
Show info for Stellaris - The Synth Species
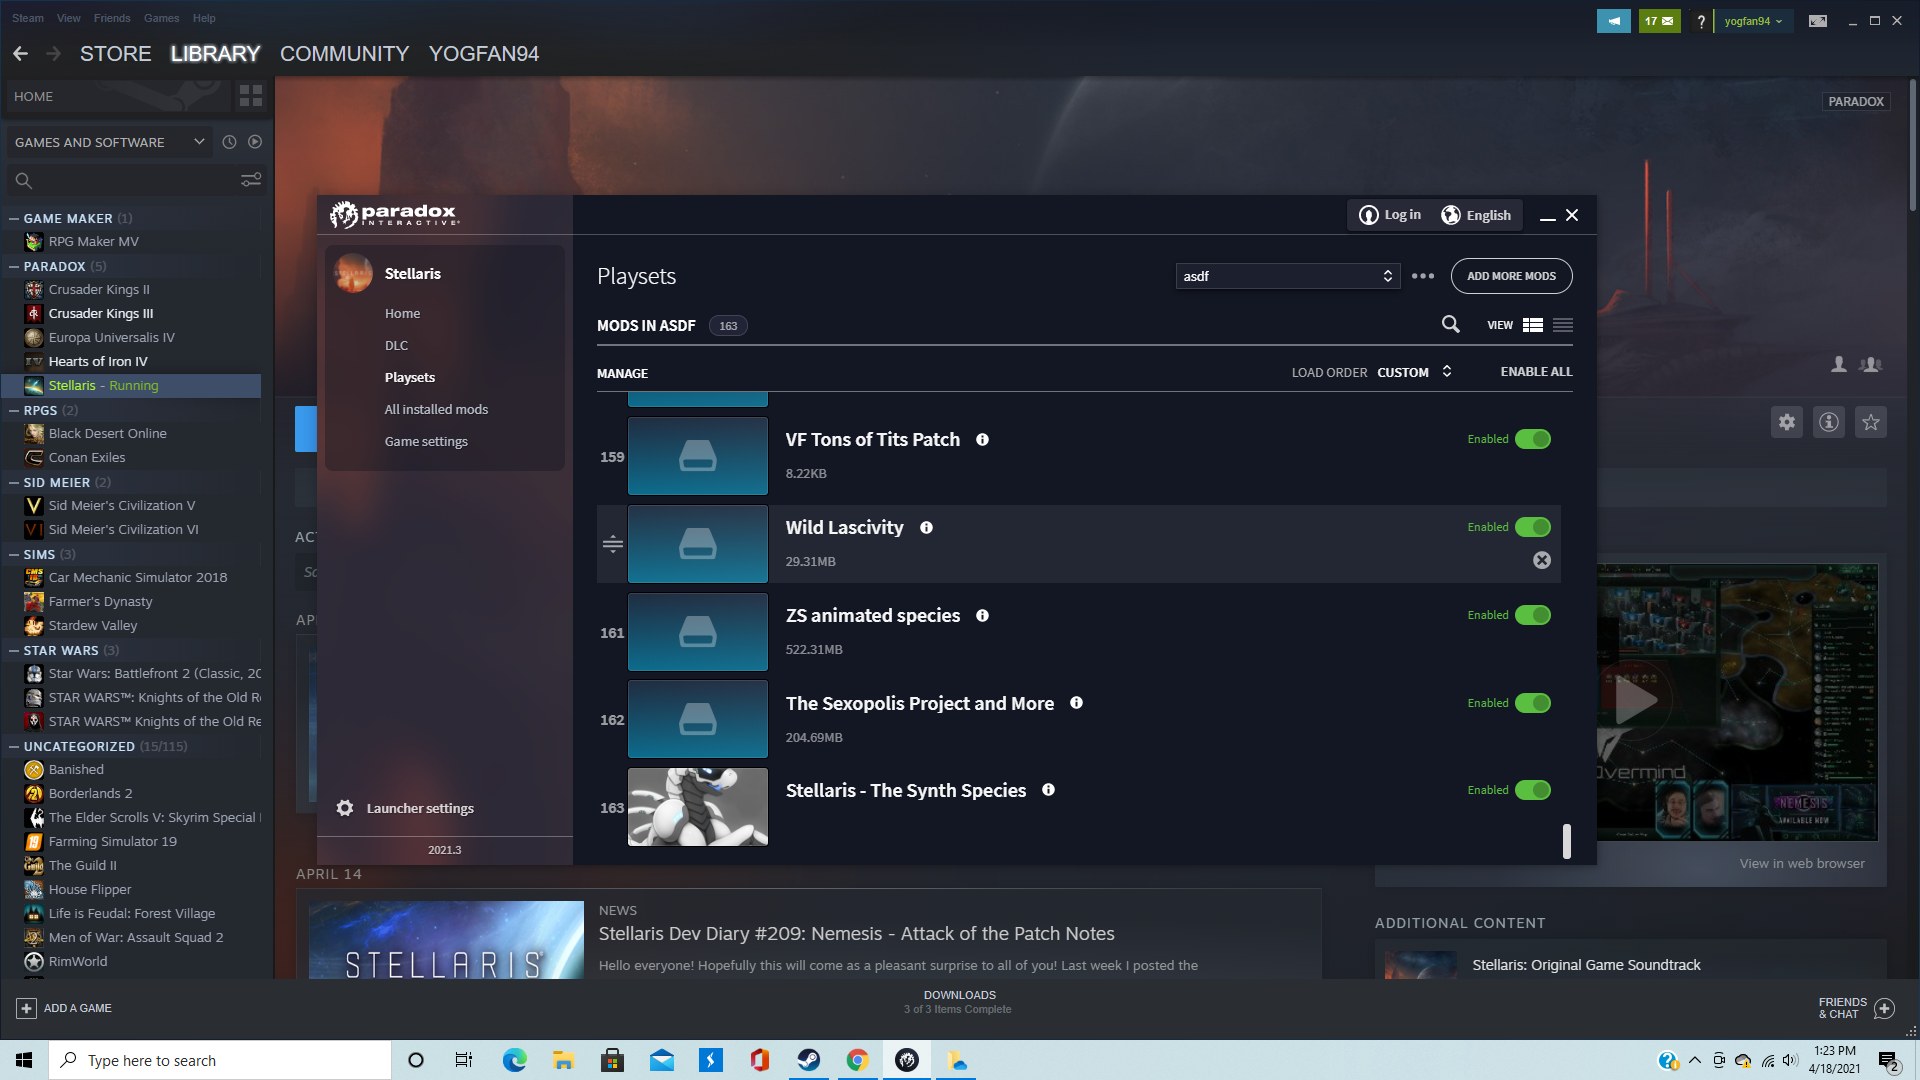[x=1048, y=790]
